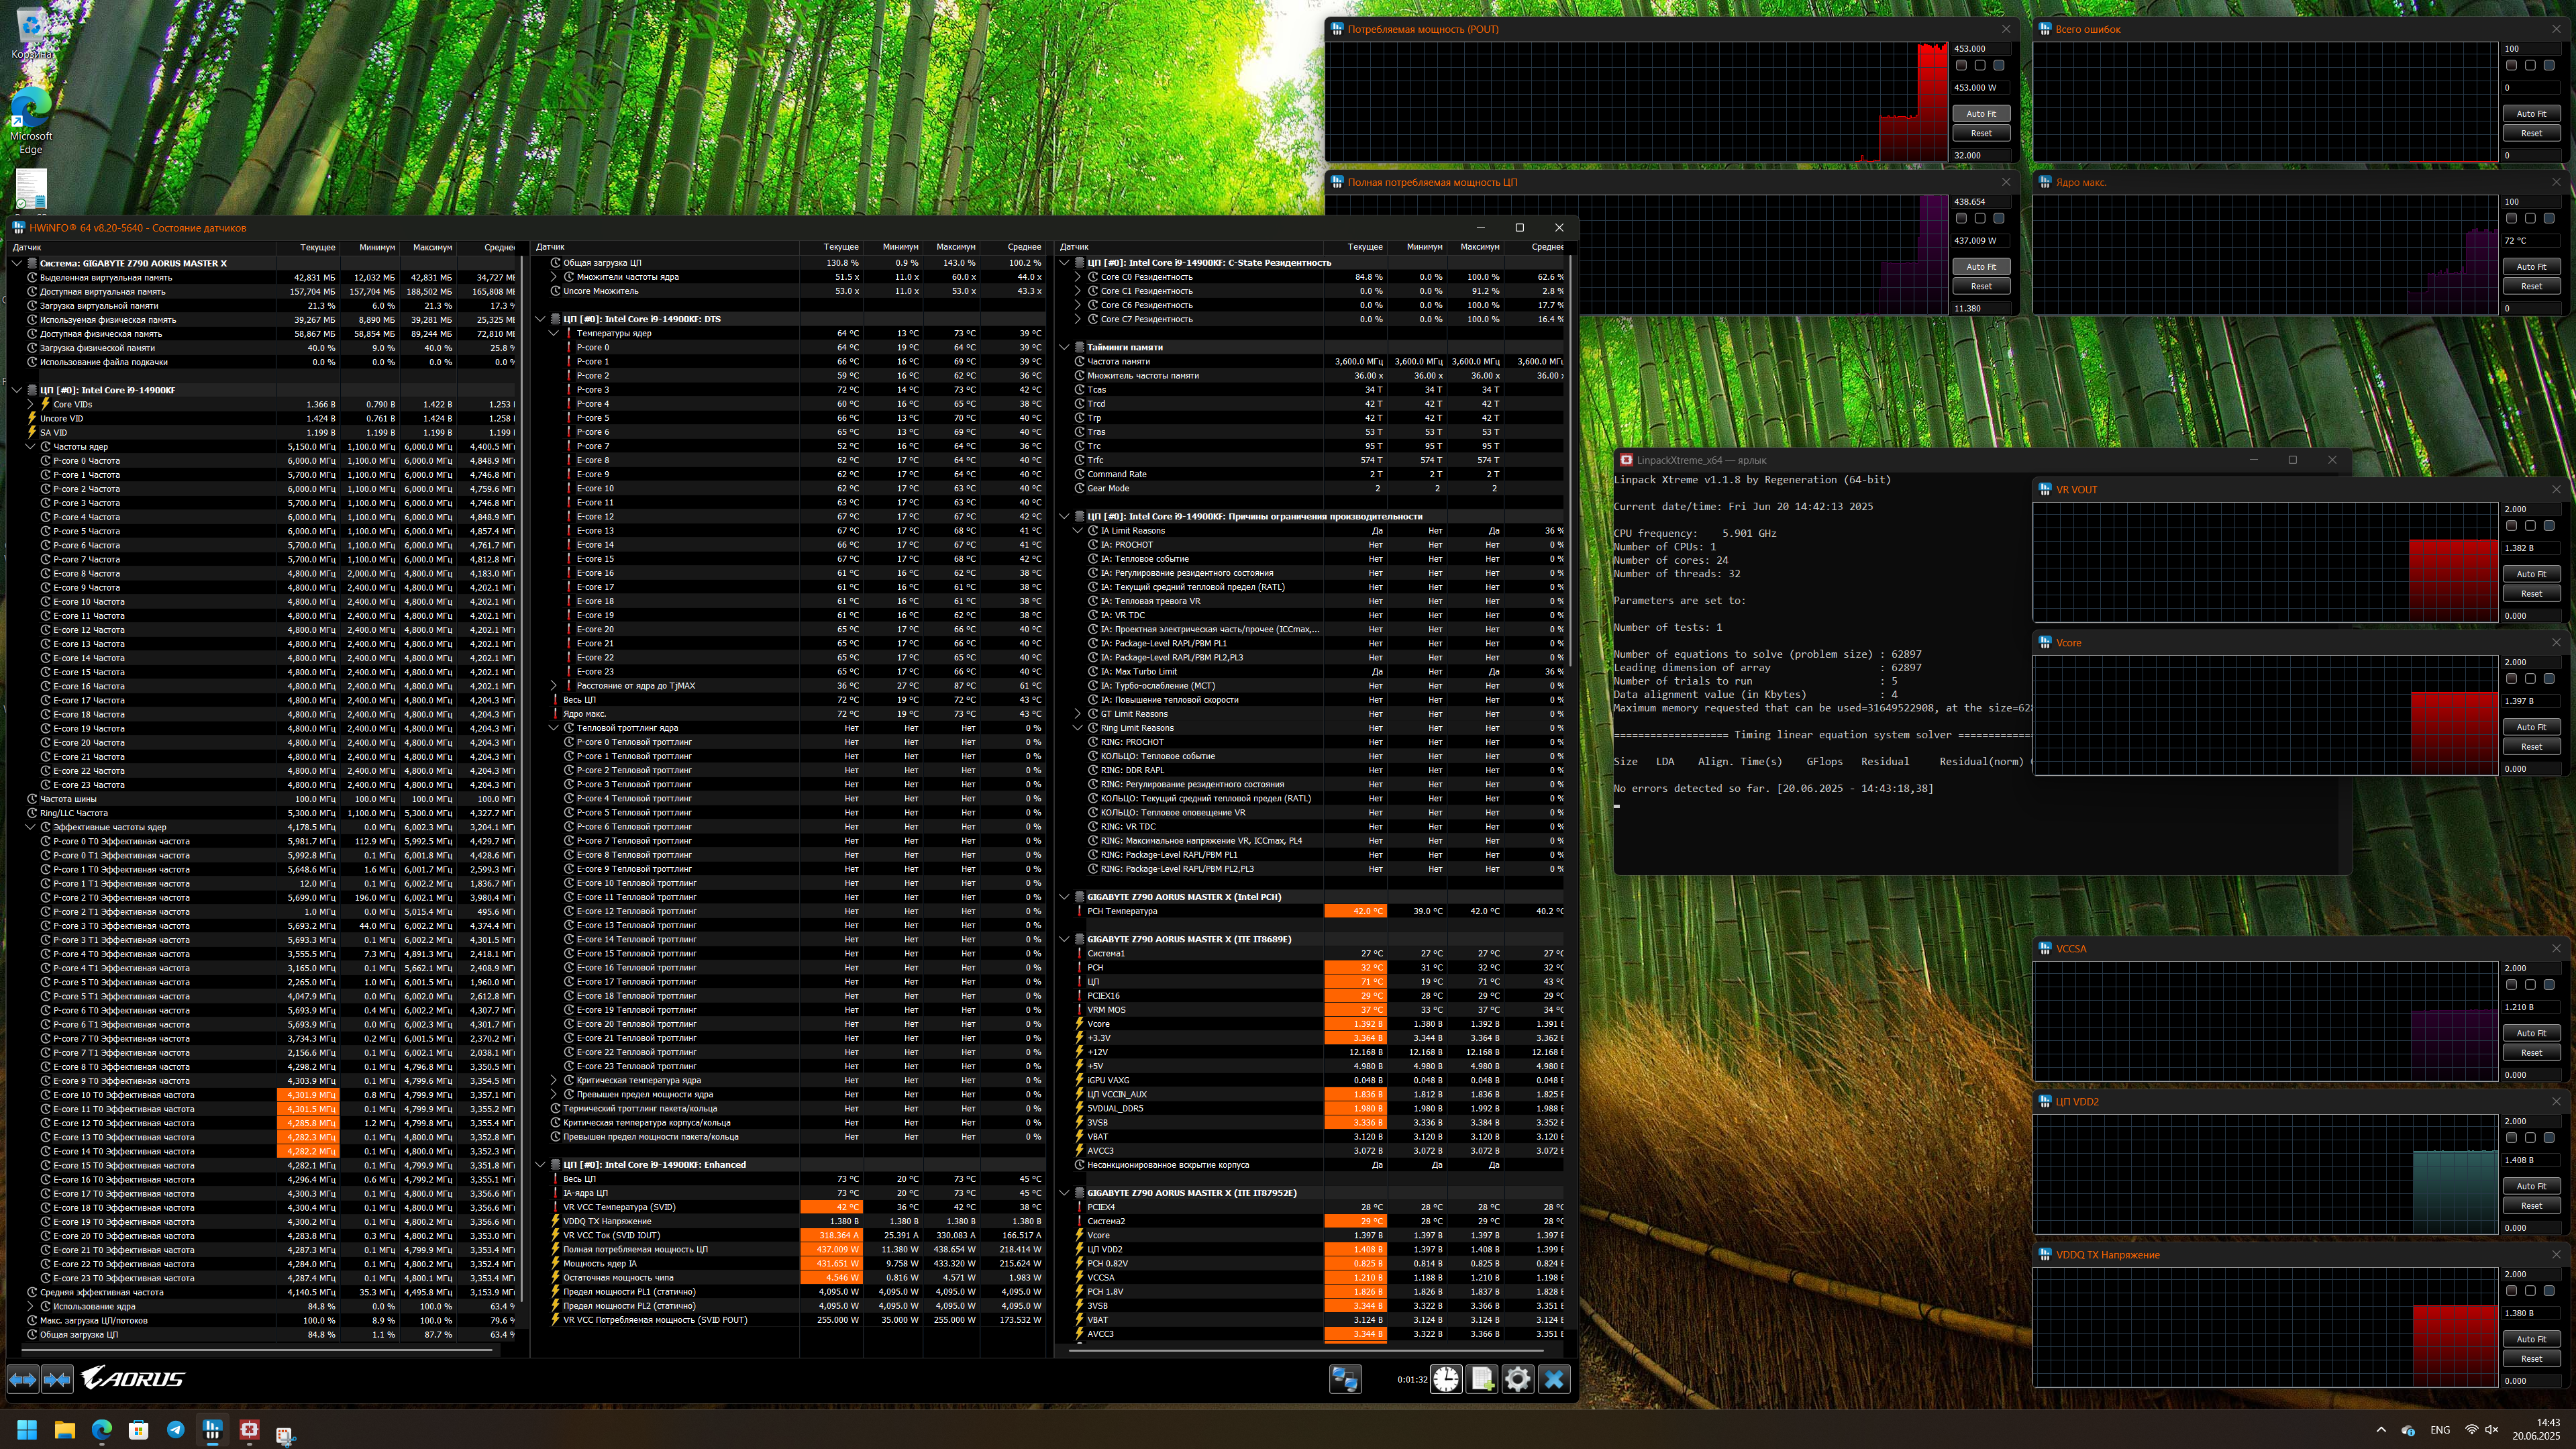Open the network remote monitoring icon
This screenshot has width=2576, height=1449.
(x=1344, y=1379)
